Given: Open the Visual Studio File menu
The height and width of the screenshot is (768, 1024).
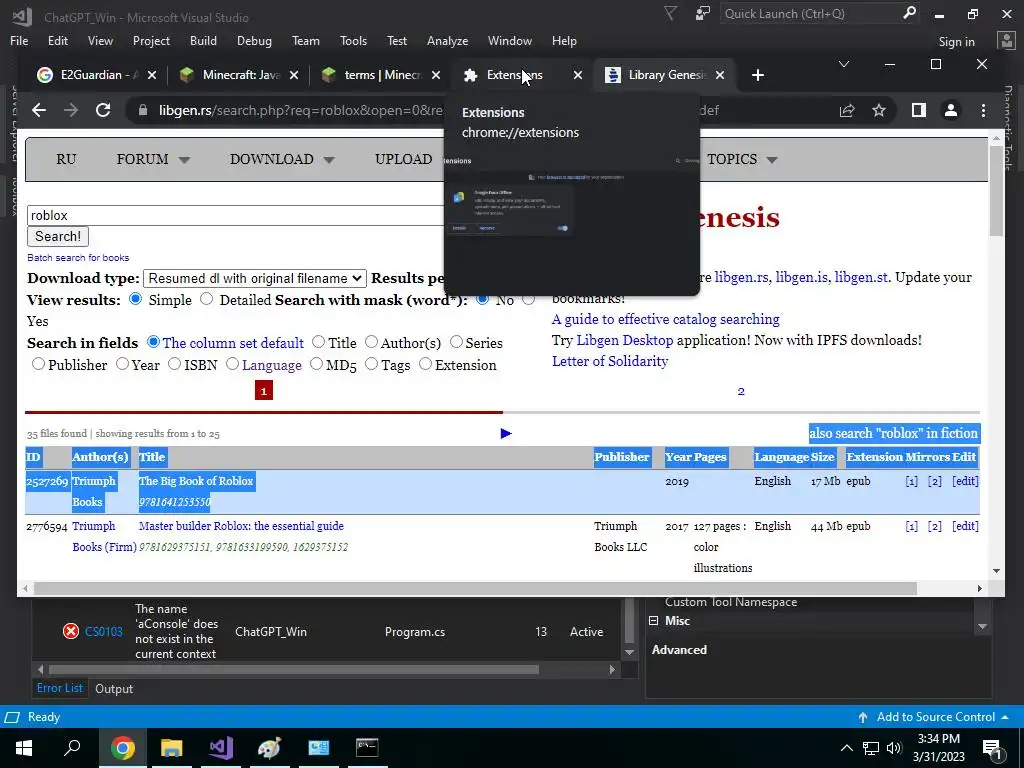Looking at the screenshot, I should click(x=19, y=40).
